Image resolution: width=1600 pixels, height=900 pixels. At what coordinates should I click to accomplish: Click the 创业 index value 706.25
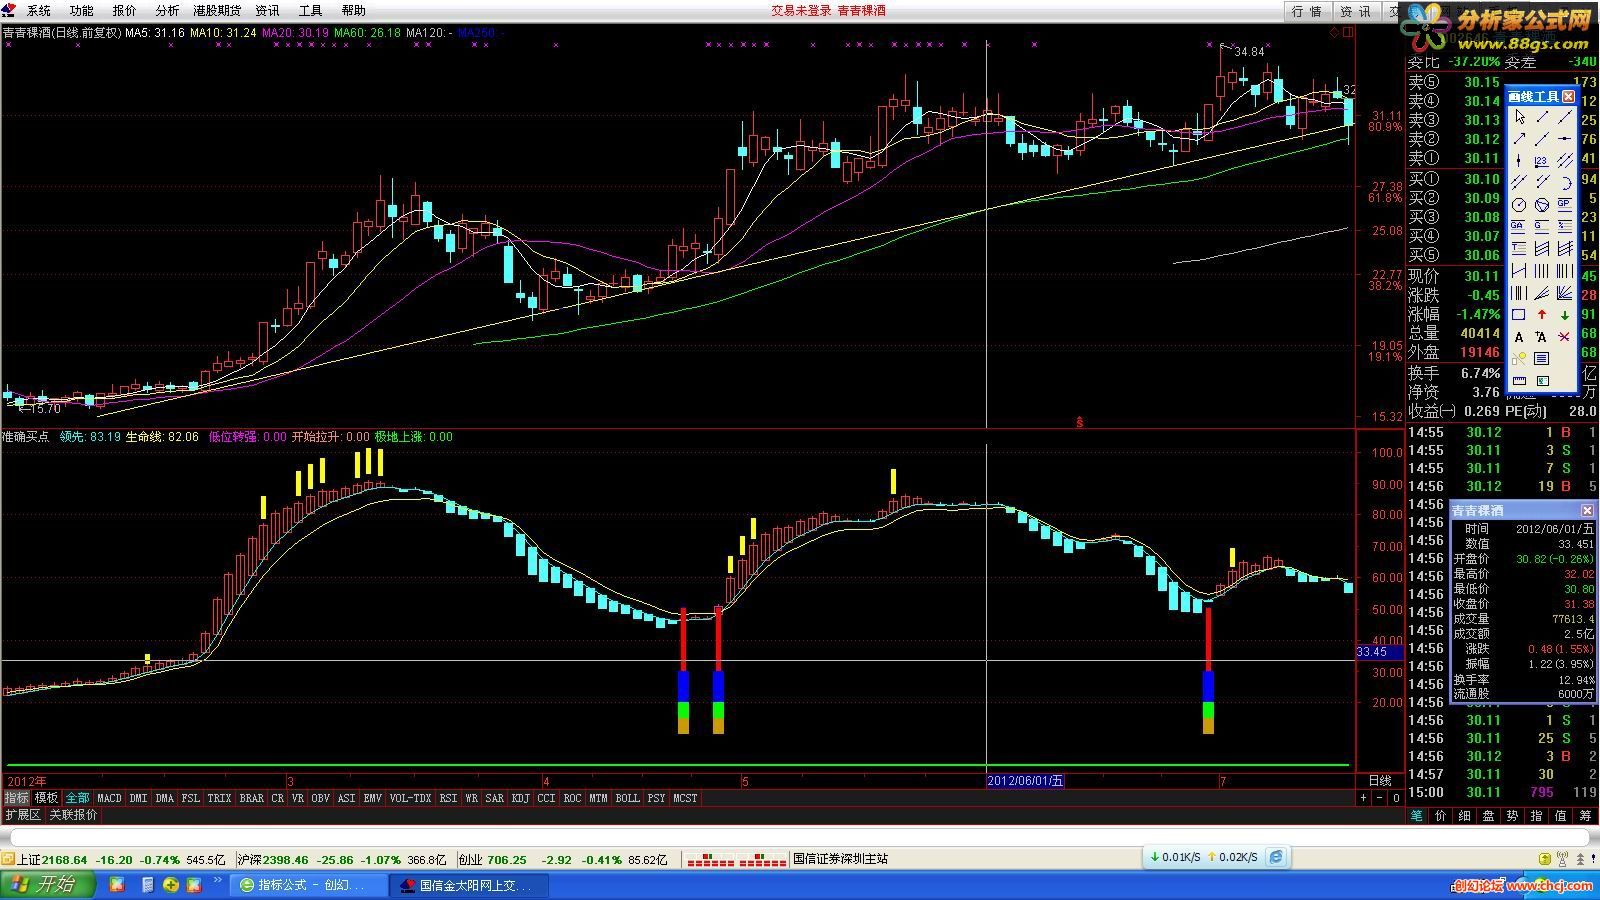click(x=507, y=859)
